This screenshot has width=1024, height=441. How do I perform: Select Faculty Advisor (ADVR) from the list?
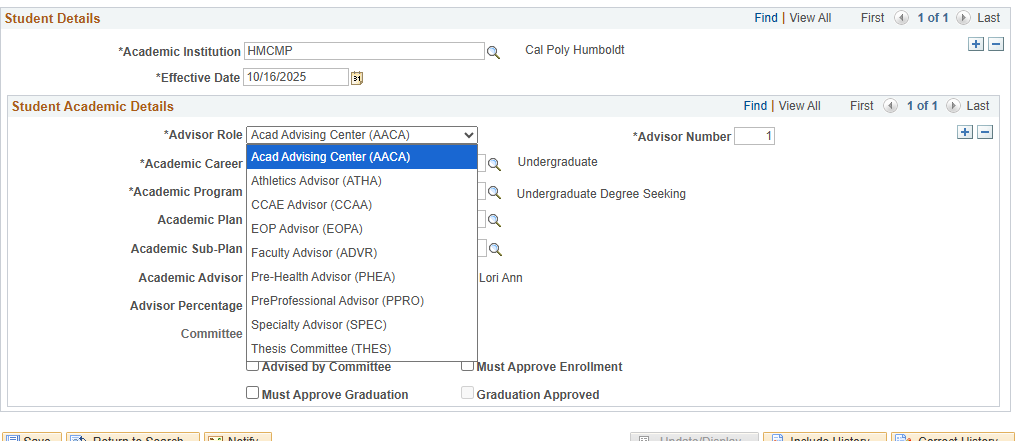(314, 253)
